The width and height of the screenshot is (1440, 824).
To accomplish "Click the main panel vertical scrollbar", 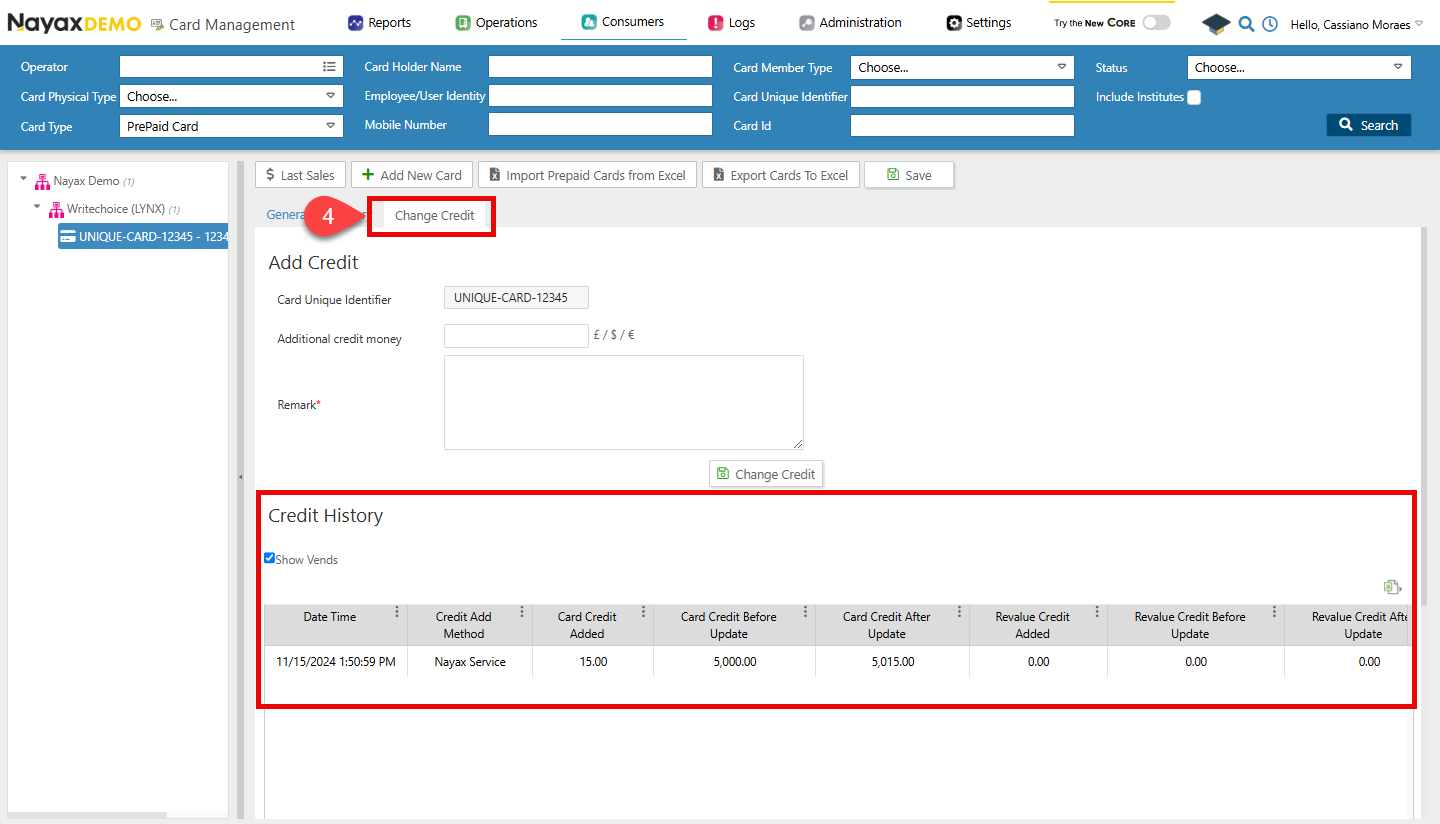I will tap(1424, 415).
